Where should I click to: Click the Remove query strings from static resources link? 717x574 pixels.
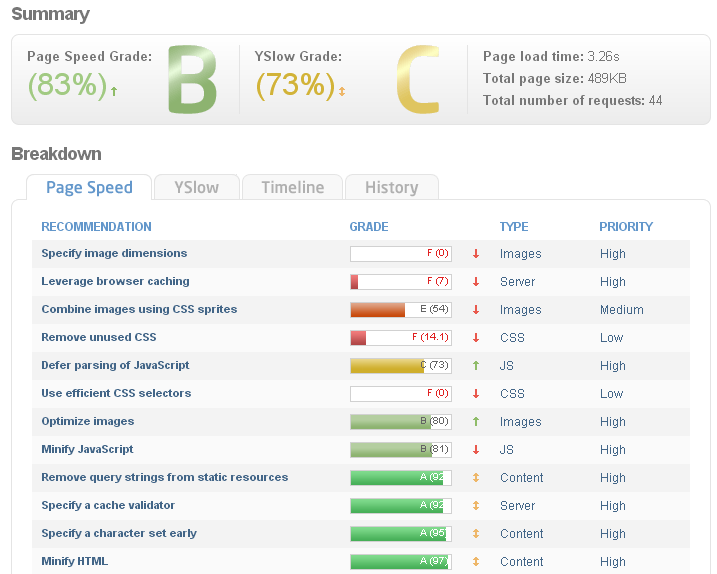164,478
